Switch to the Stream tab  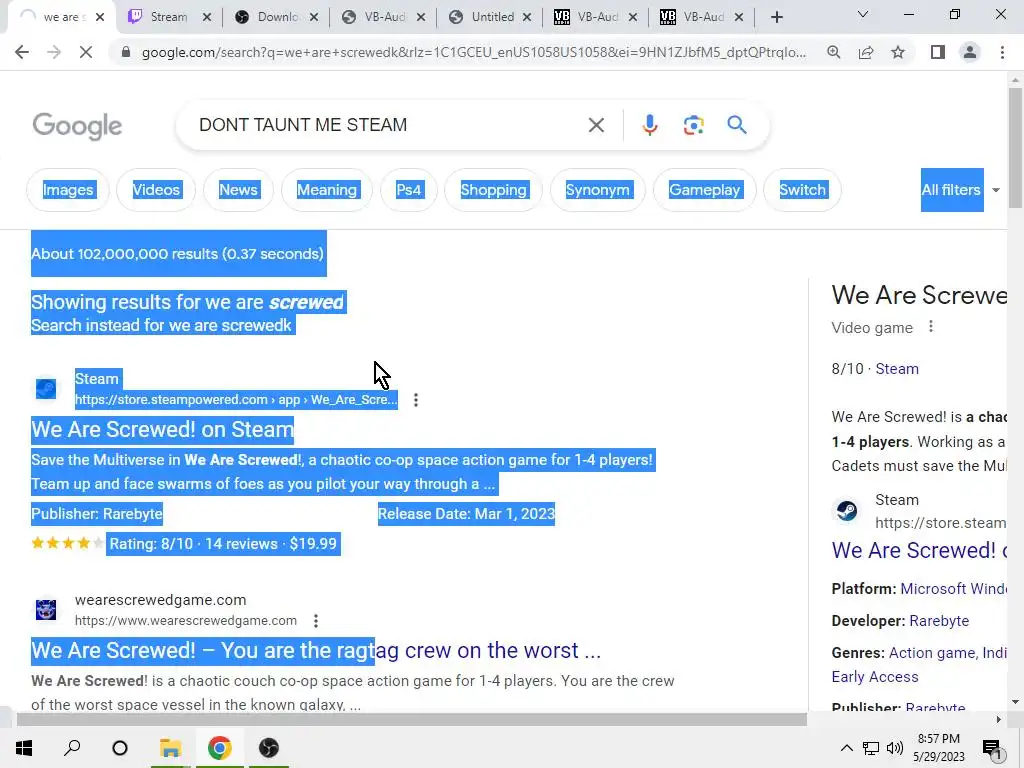[169, 17]
